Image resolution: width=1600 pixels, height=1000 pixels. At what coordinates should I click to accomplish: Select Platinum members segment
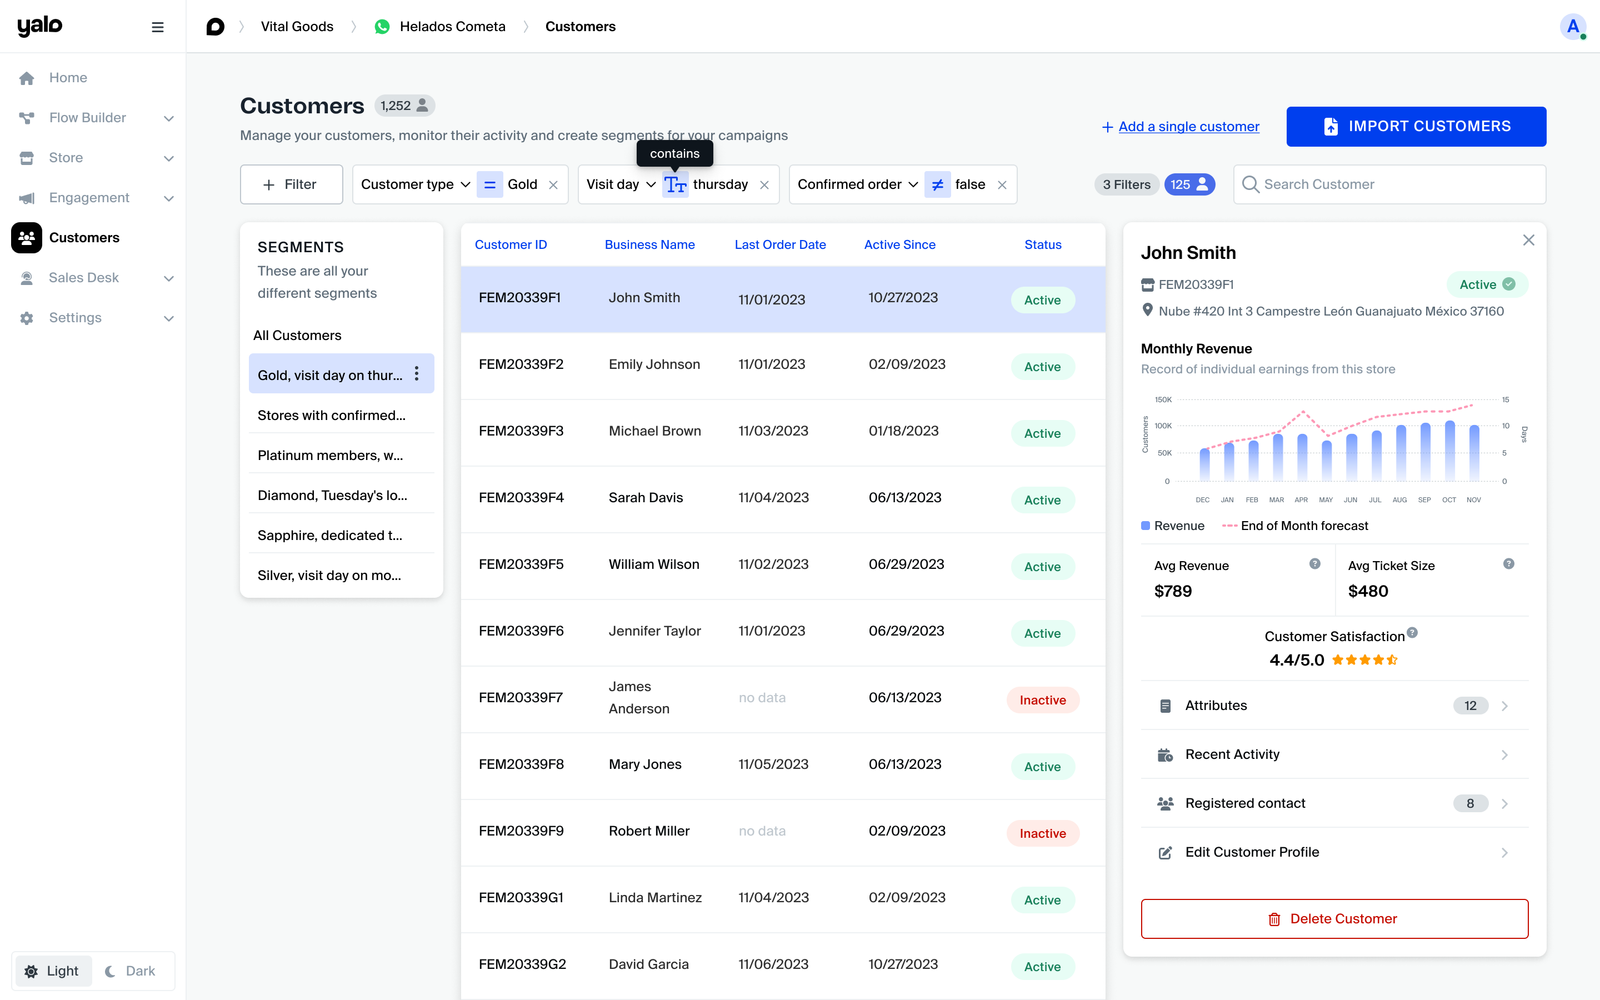pyautogui.click(x=341, y=455)
